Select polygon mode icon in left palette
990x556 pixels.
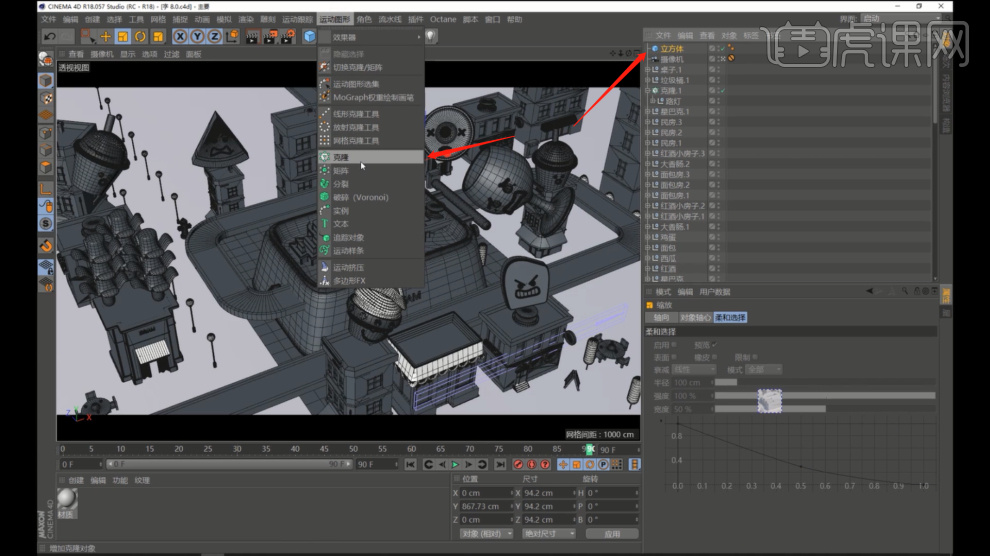pos(46,167)
